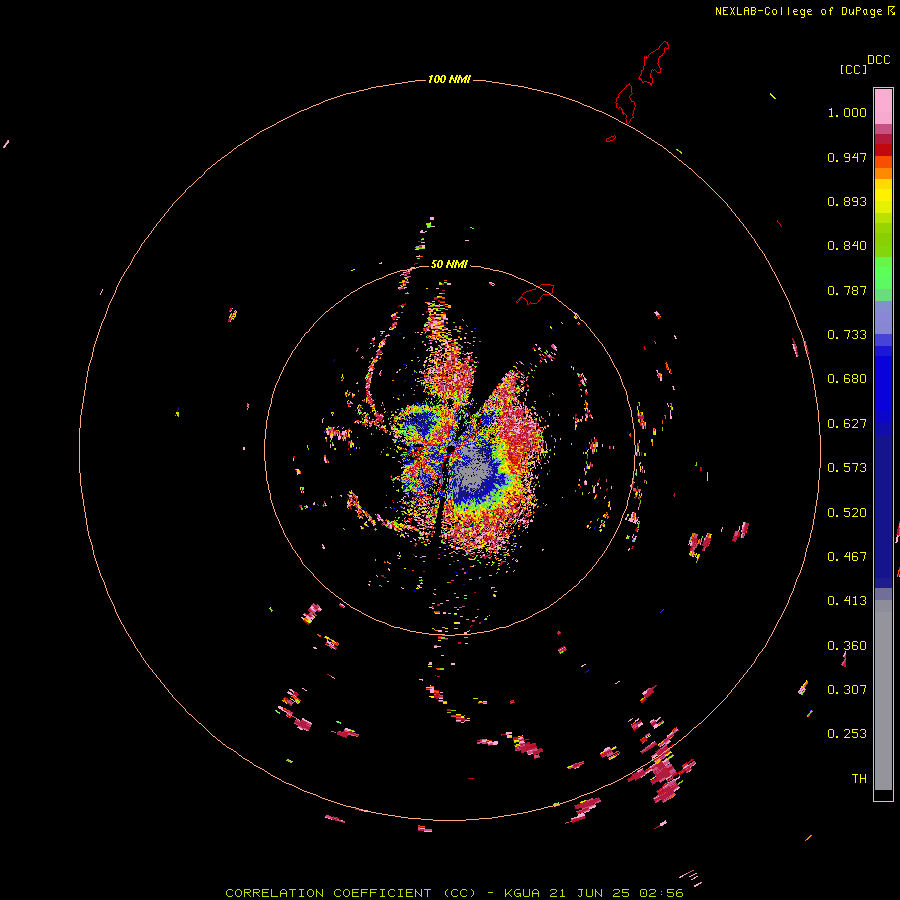Click the gray low-CC core near radar center
Viewport: 900px width, 900px height.
472,471
